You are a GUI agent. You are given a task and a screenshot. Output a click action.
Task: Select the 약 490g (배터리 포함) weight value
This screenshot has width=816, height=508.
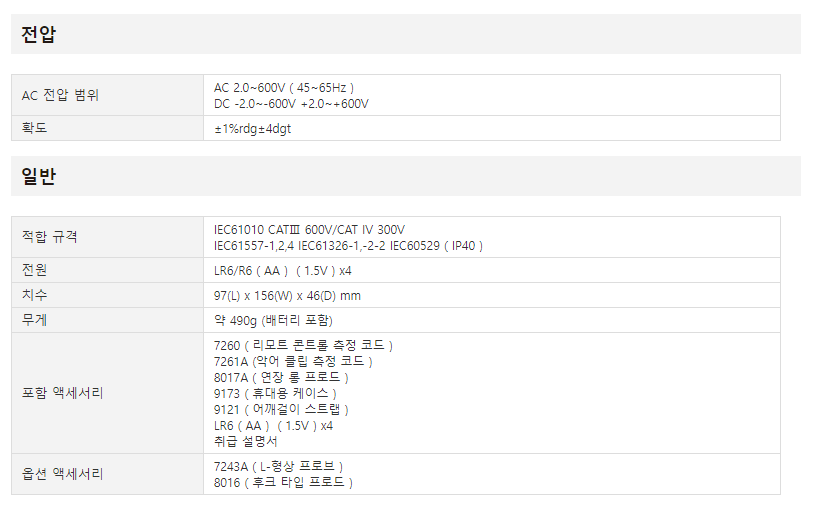click(273, 321)
